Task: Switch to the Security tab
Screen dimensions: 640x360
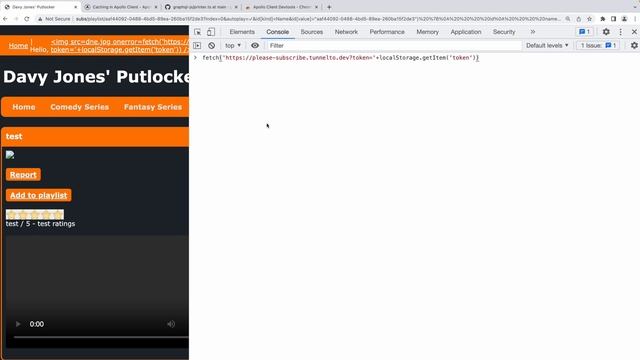Action: tap(504, 32)
